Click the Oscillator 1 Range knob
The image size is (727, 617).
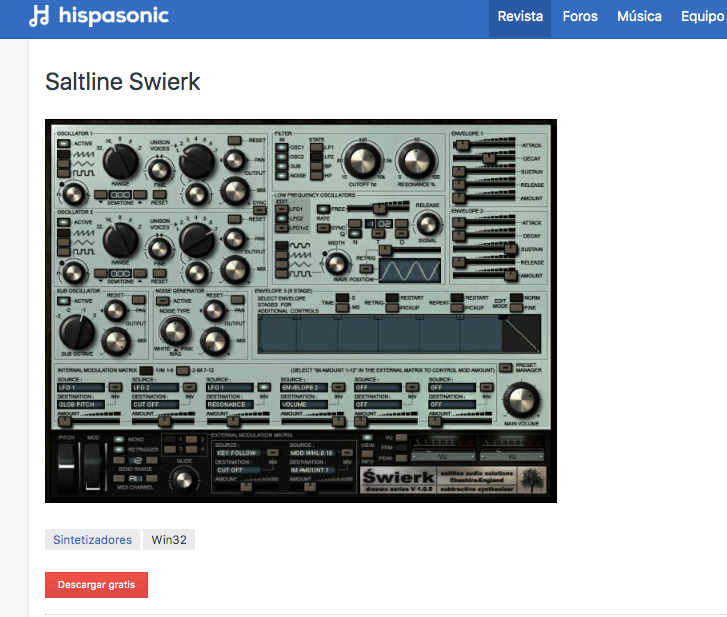pyautogui.click(x=120, y=162)
